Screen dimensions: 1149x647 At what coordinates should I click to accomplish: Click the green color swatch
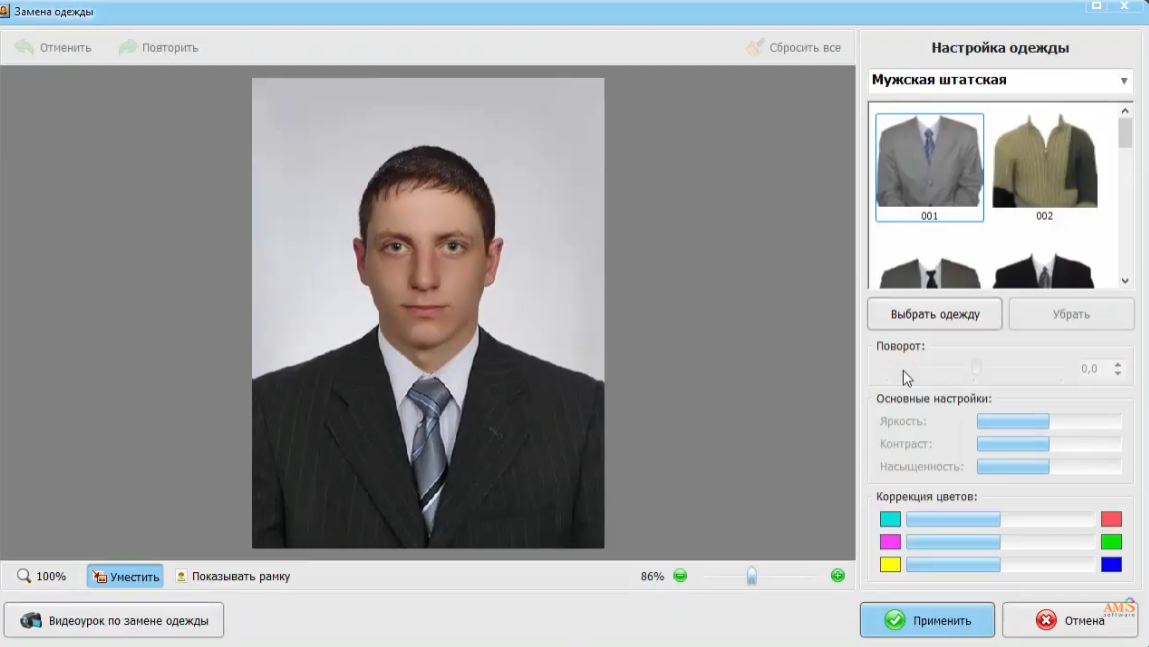(1111, 542)
